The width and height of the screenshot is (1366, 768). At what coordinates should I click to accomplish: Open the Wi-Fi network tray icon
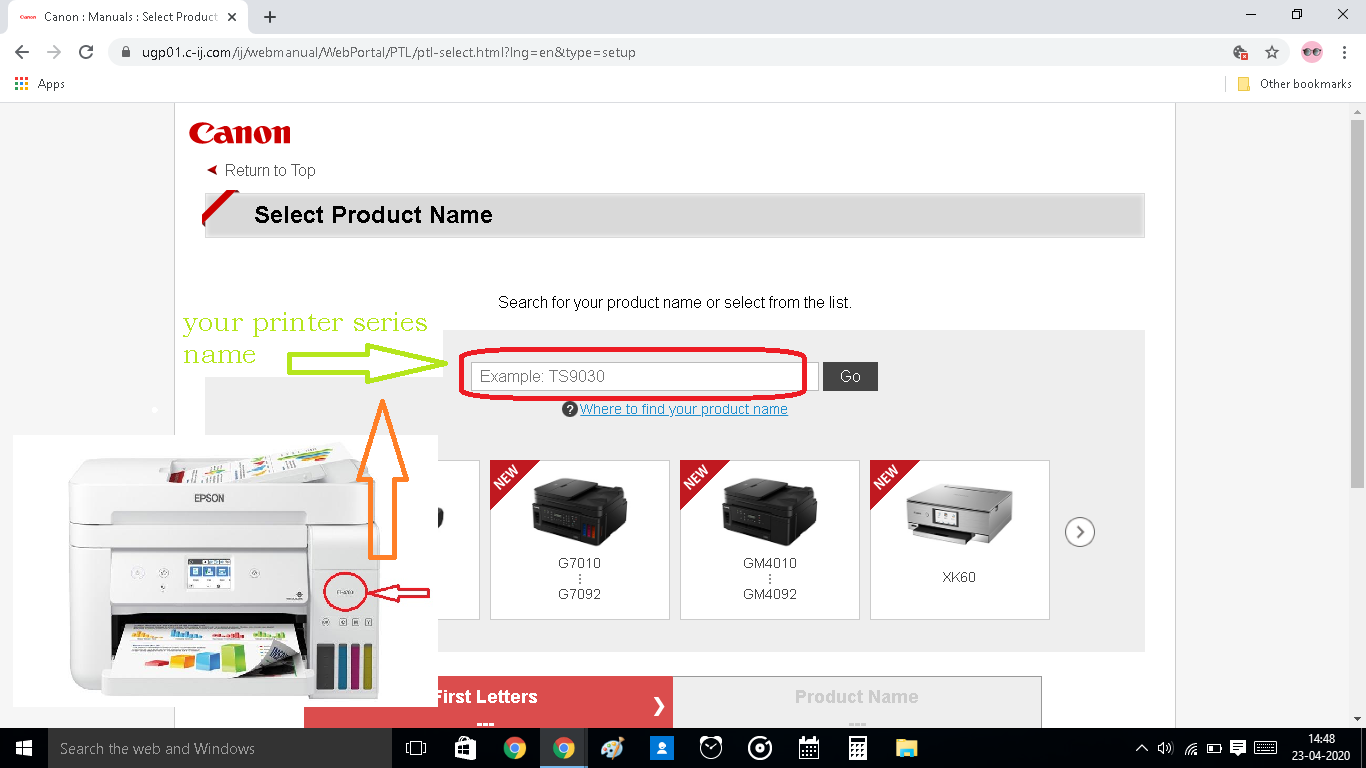tap(1191, 748)
